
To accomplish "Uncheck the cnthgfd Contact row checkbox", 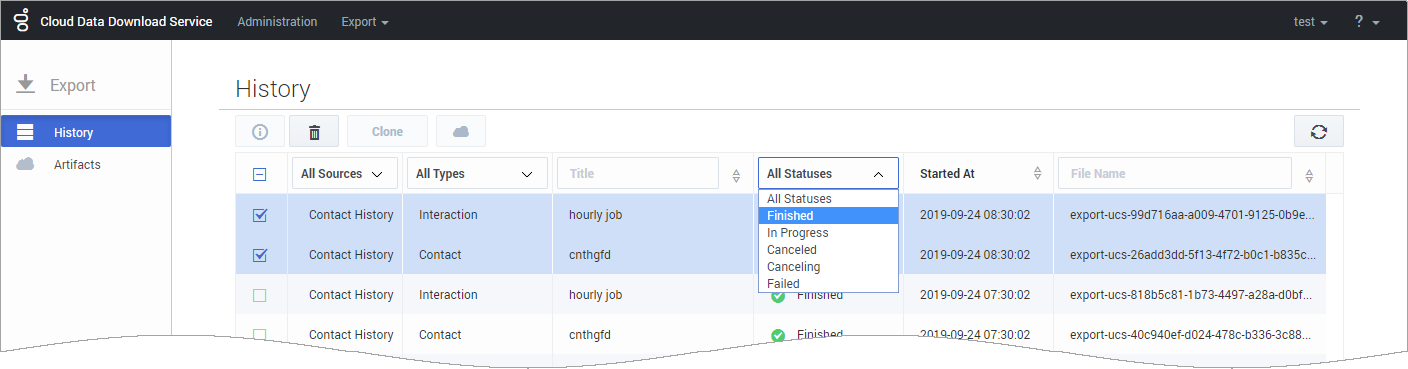I will point(260,255).
